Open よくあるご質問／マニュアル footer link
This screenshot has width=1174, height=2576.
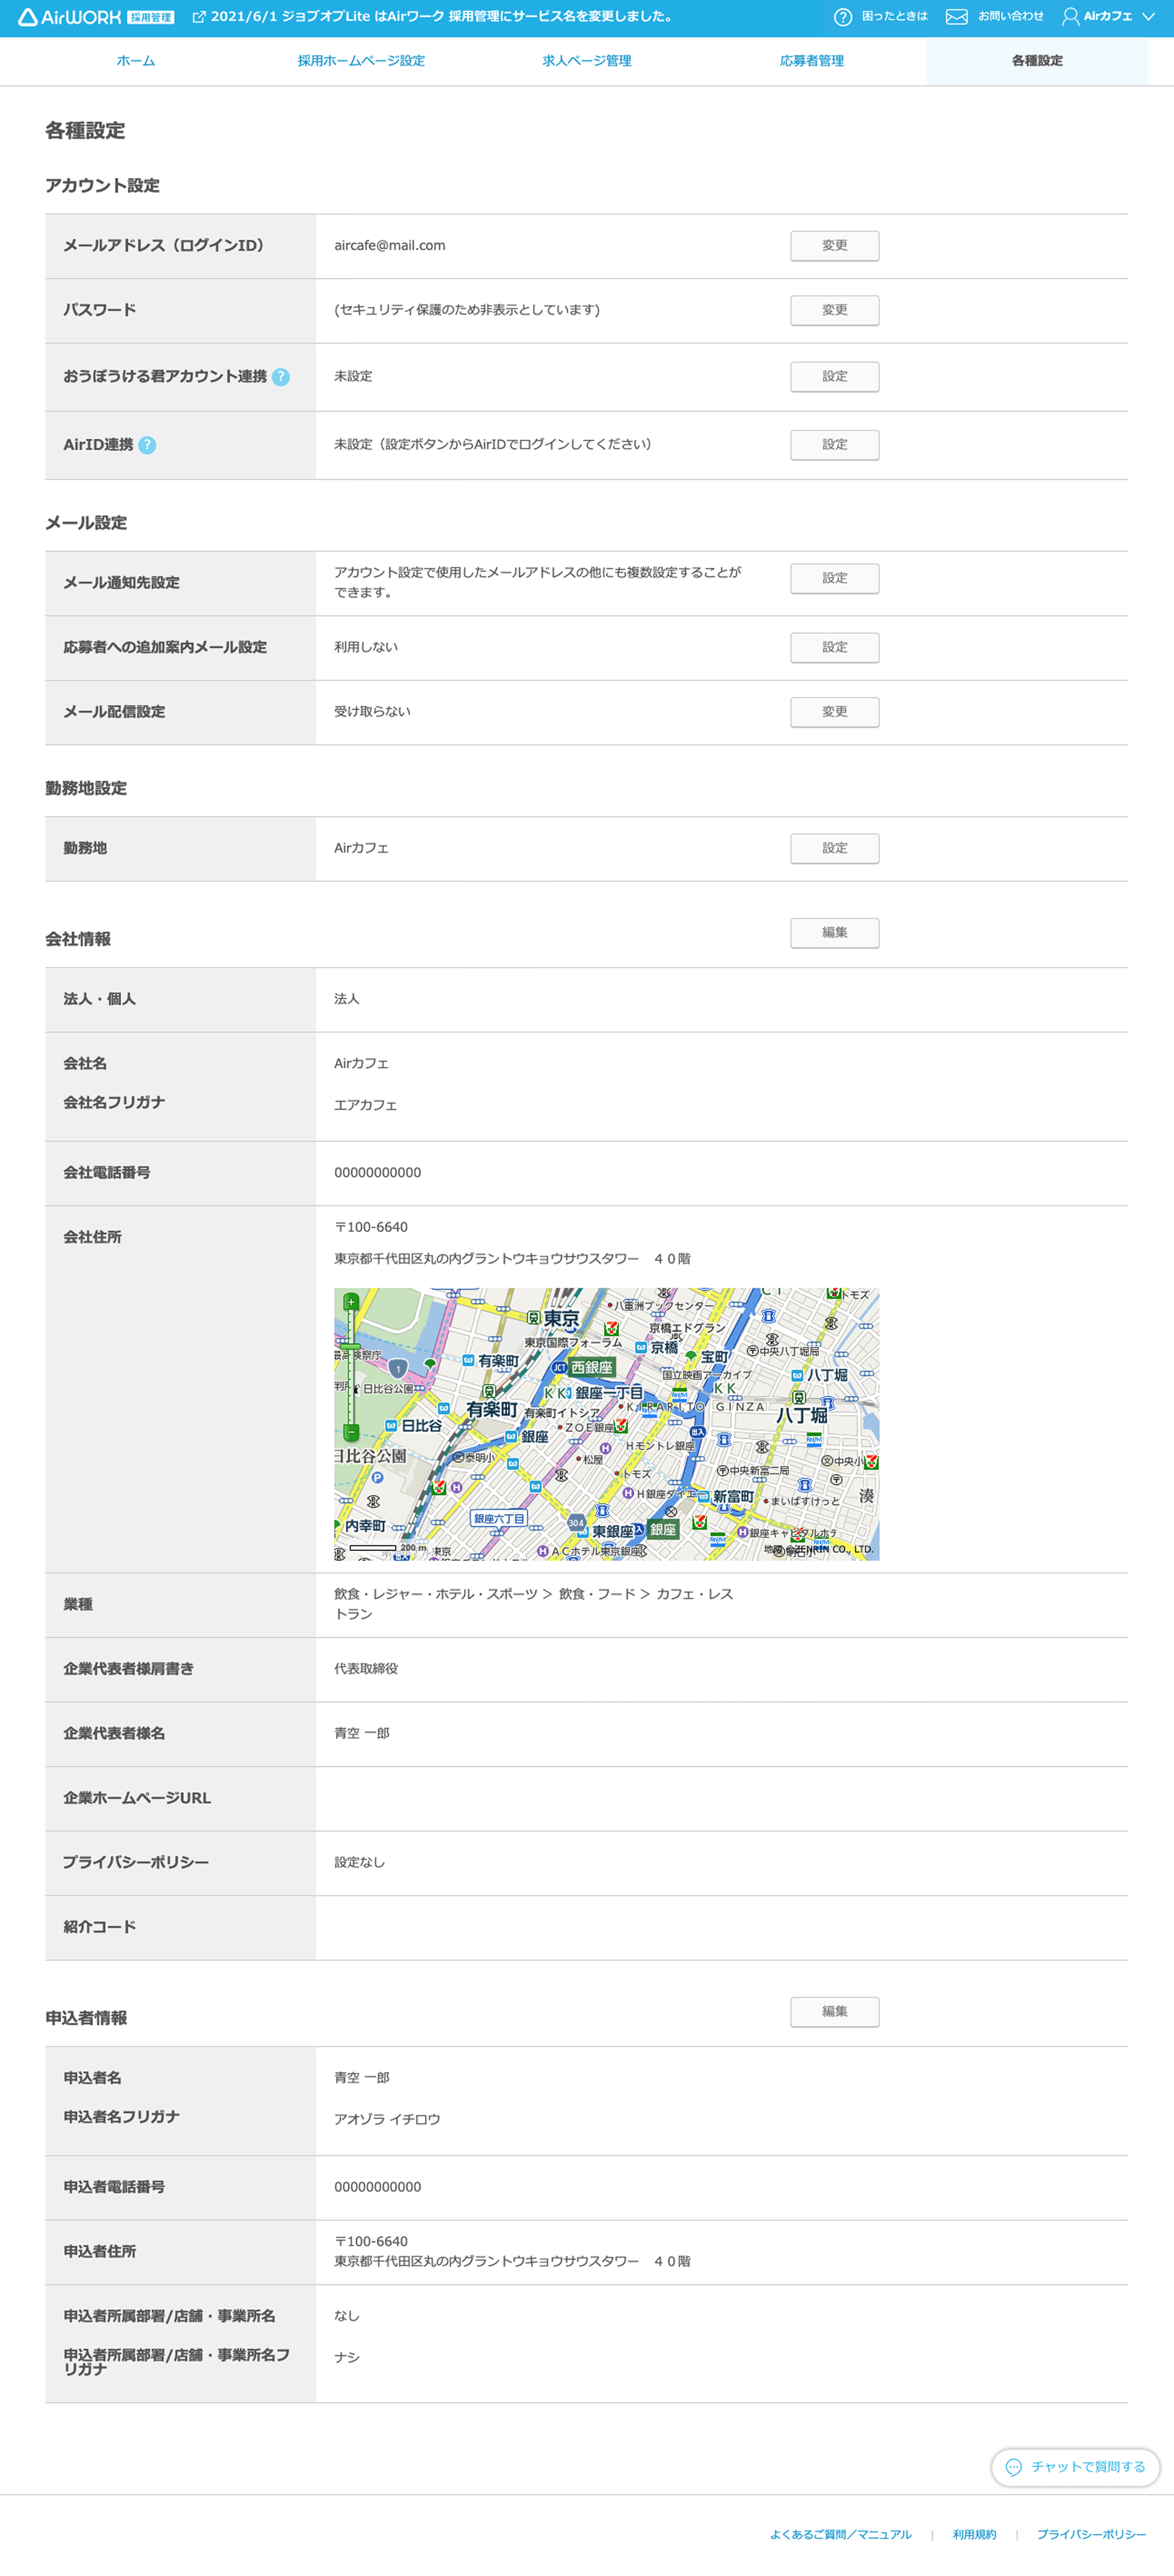coord(840,2534)
